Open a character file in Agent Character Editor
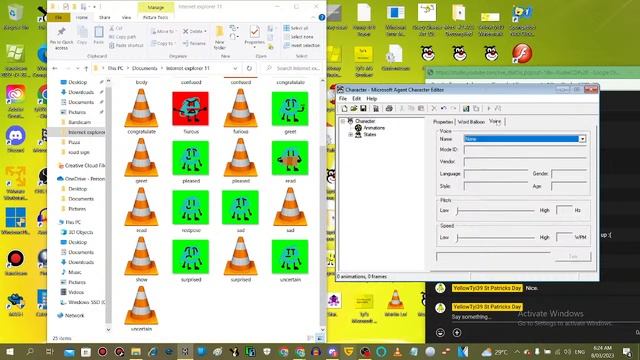Screen dimensions: 640x360 [353, 109]
